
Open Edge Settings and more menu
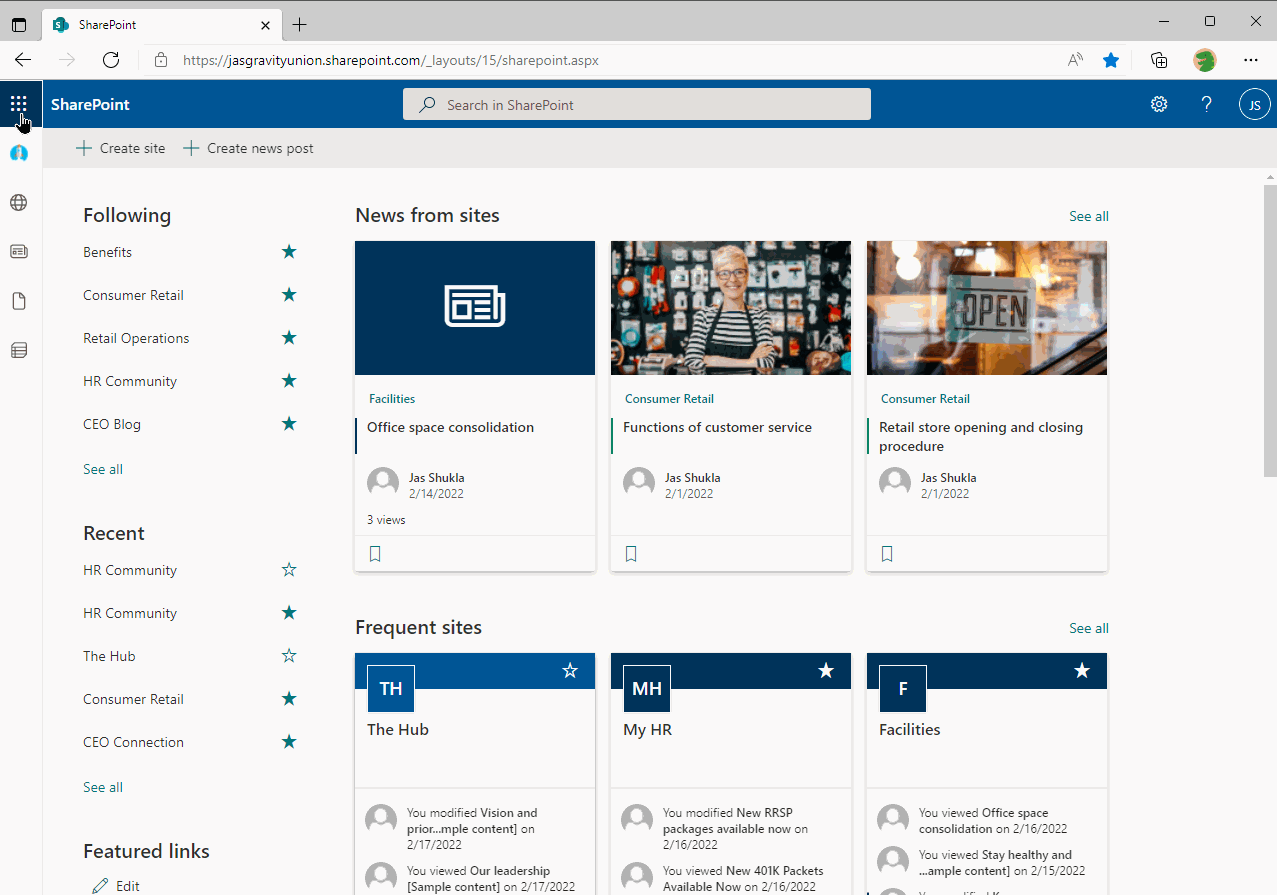[1250, 60]
